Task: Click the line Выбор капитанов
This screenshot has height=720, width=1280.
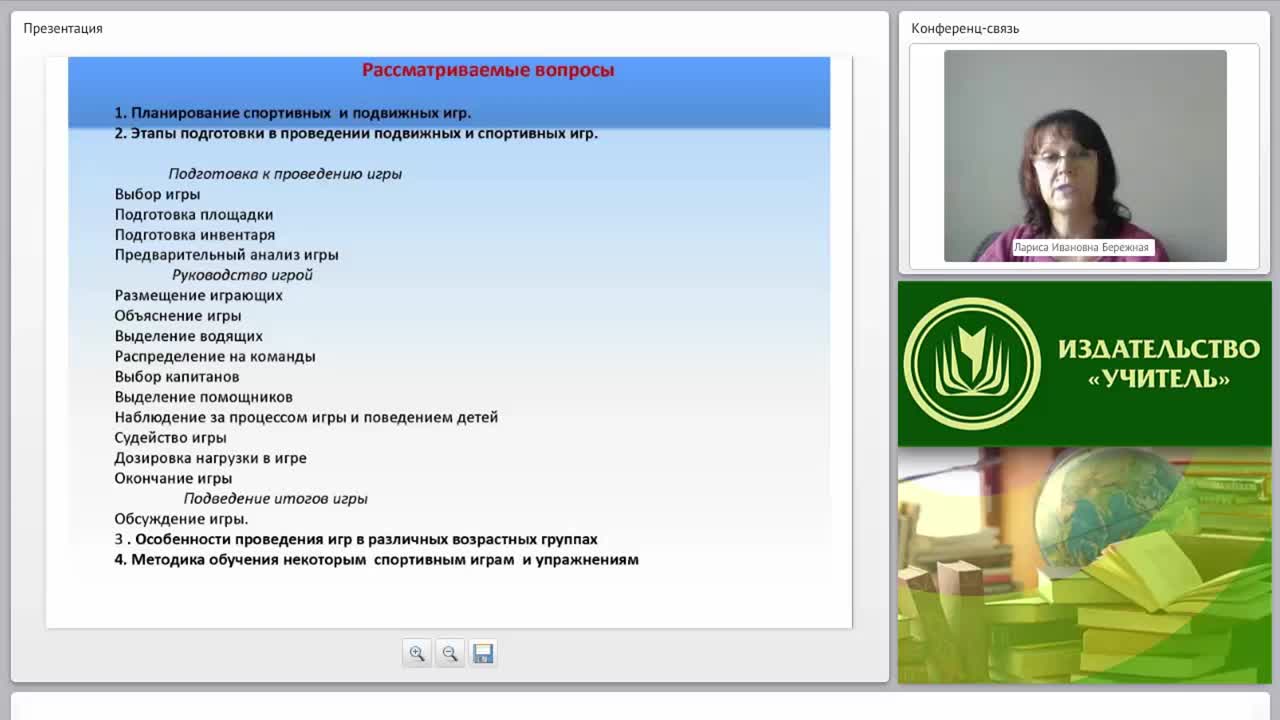Action: click(x=177, y=377)
